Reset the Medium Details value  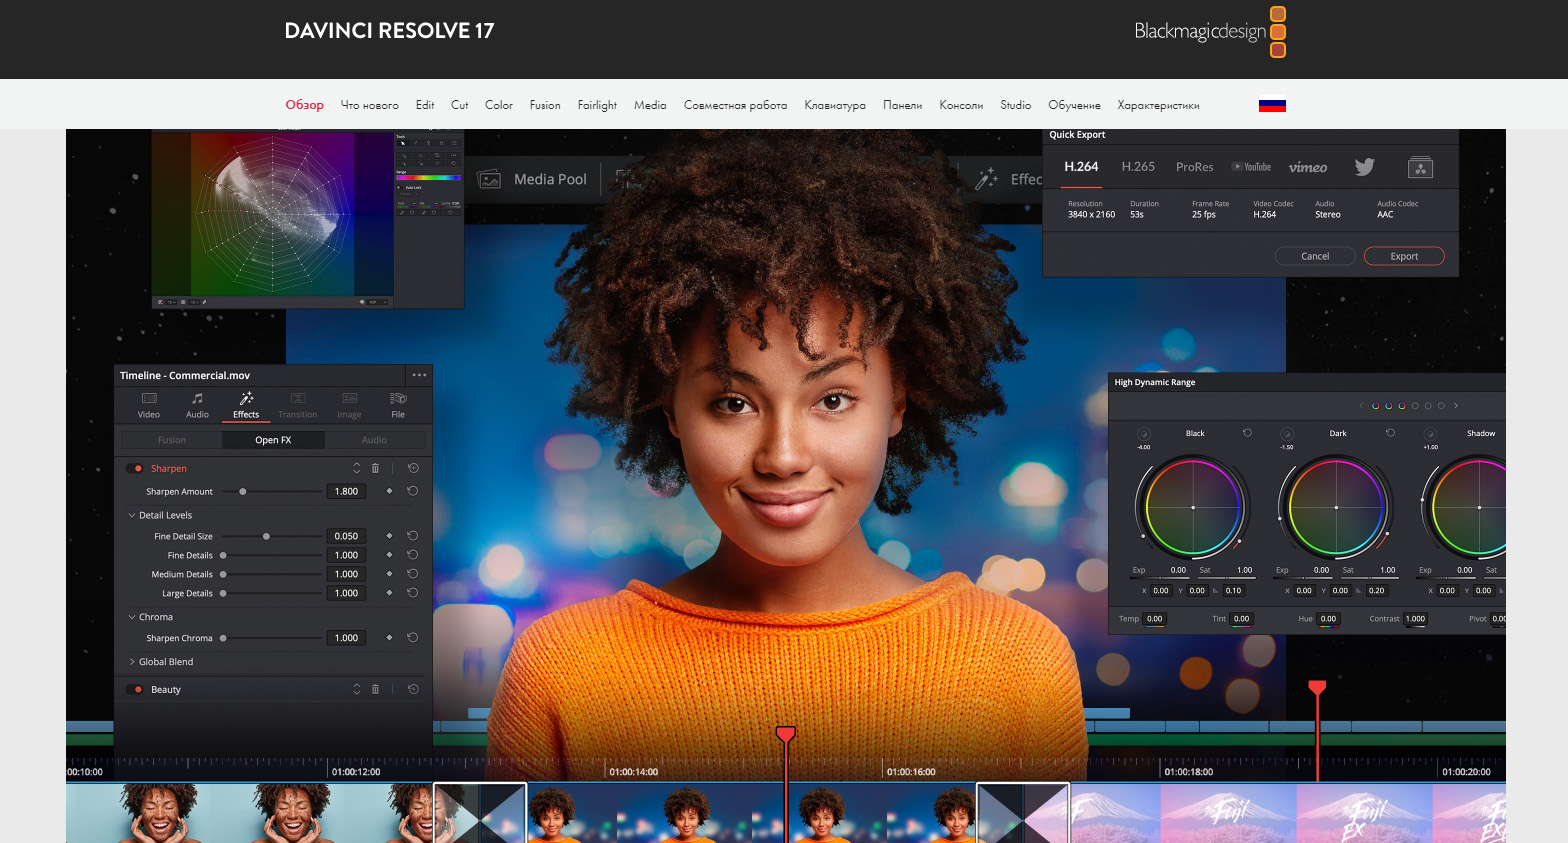(412, 574)
